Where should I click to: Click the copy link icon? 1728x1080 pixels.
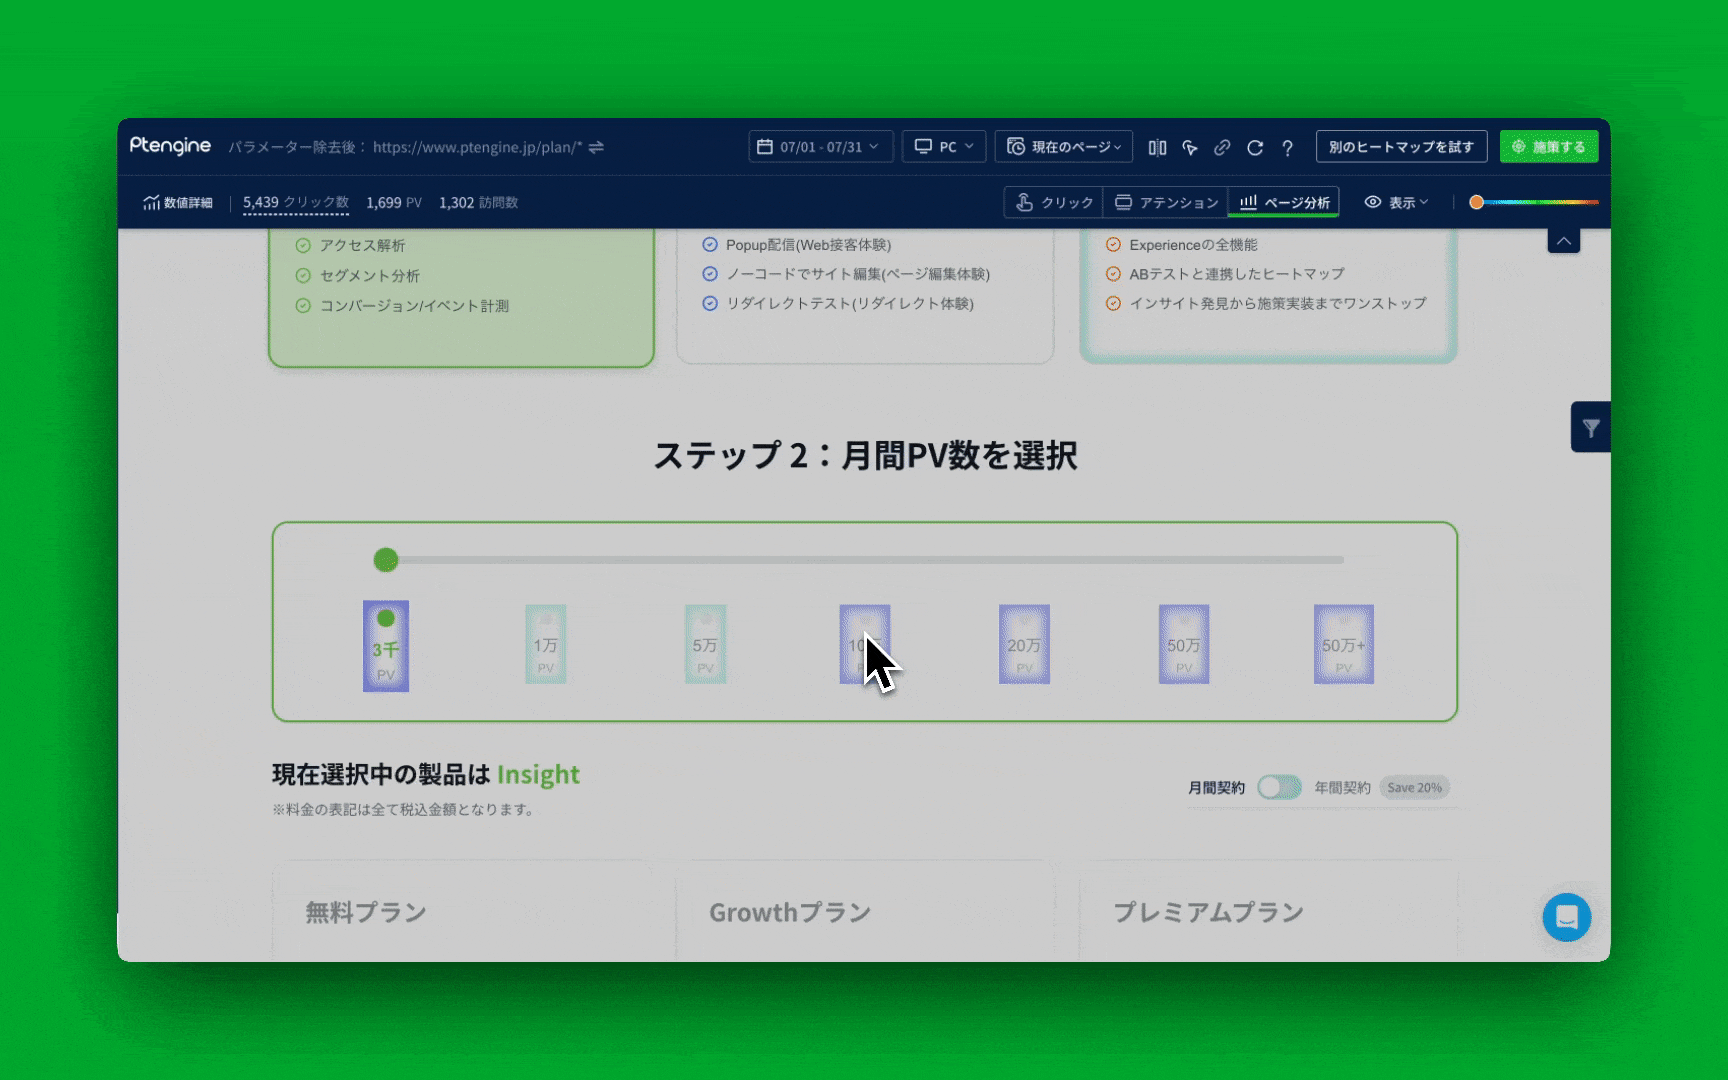click(1222, 147)
